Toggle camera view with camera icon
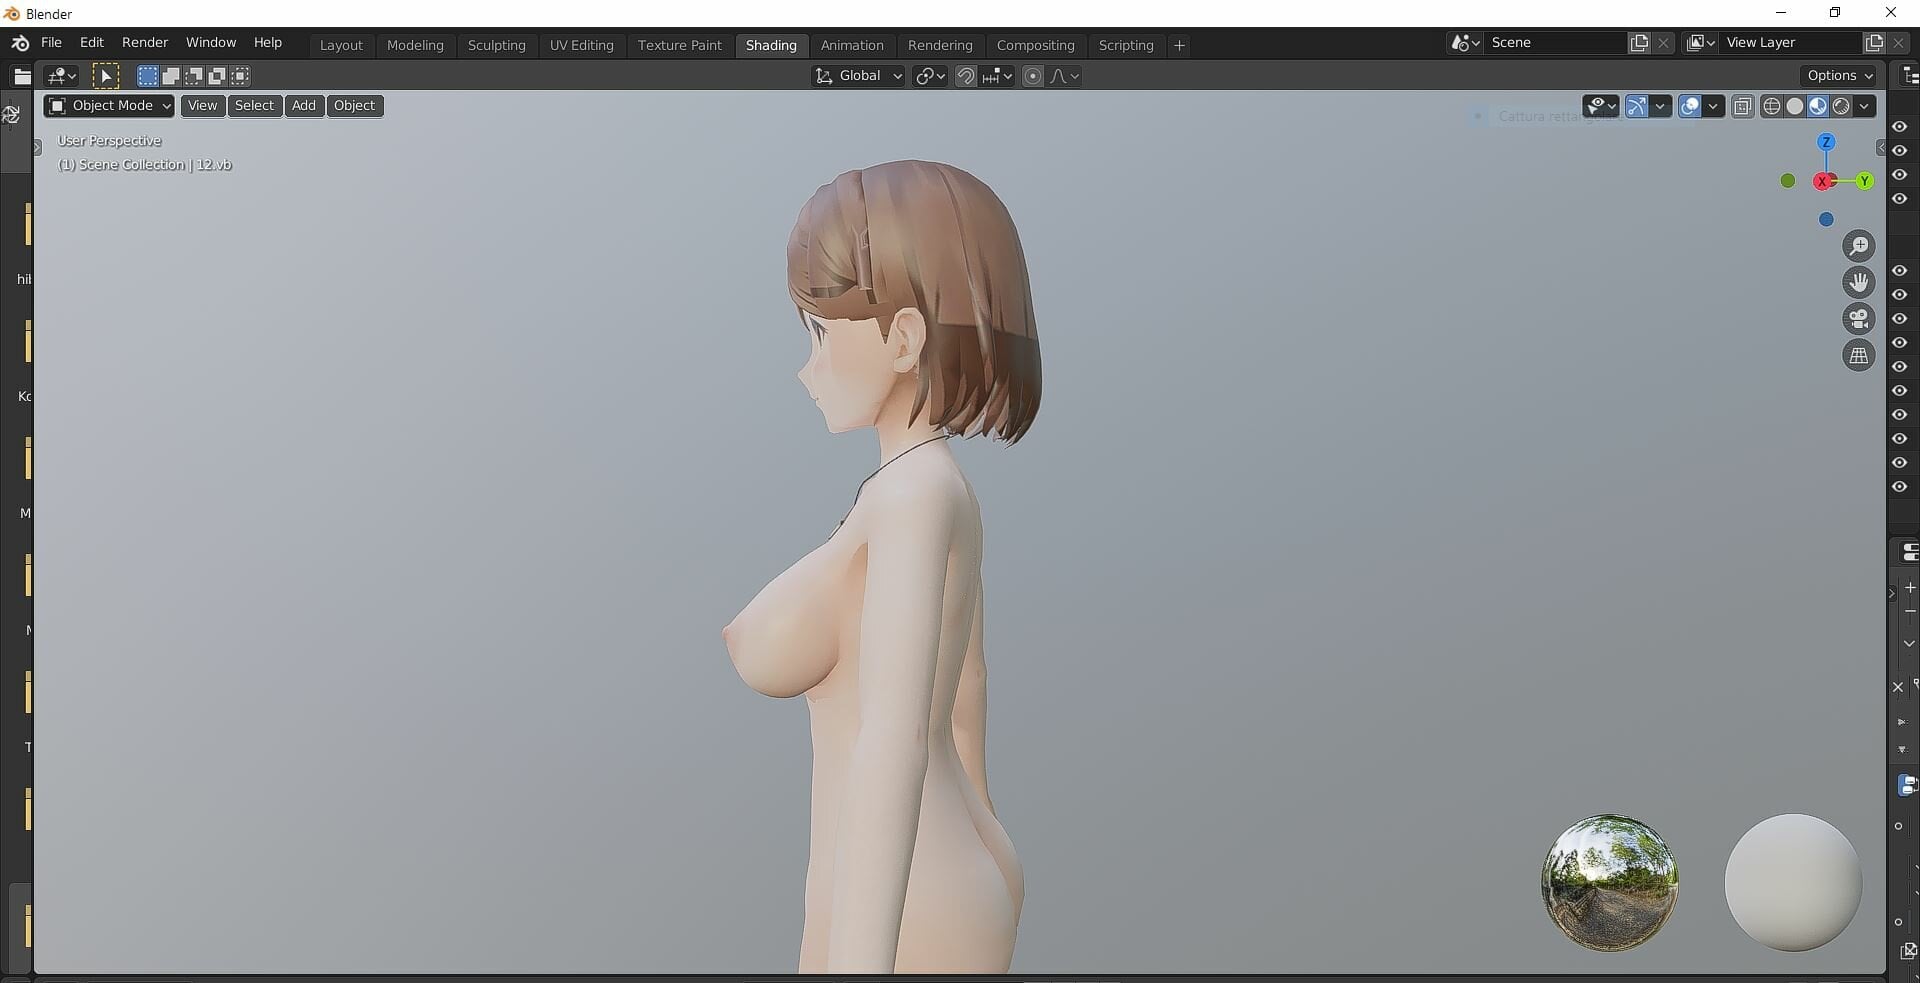 click(1859, 319)
